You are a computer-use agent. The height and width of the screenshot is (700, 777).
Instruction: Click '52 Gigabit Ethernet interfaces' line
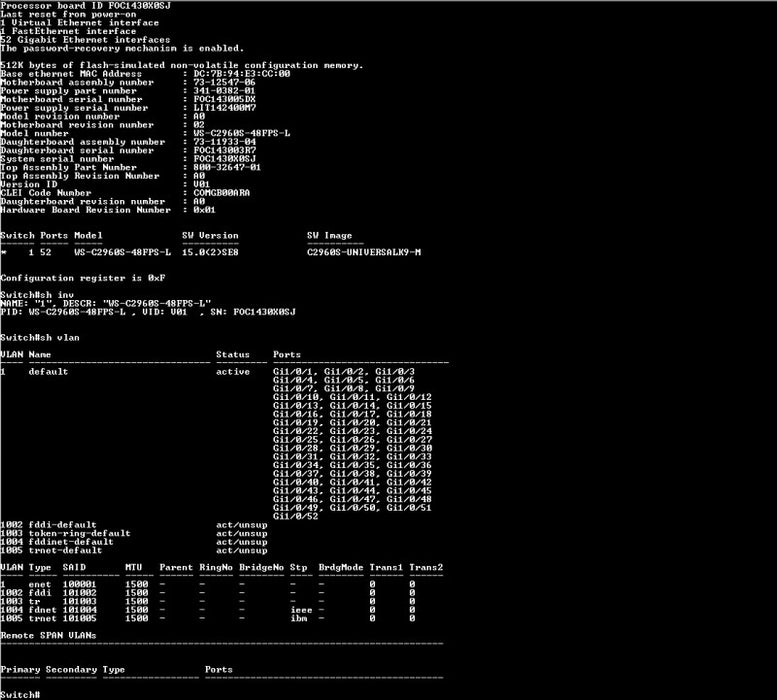[x=85, y=40]
